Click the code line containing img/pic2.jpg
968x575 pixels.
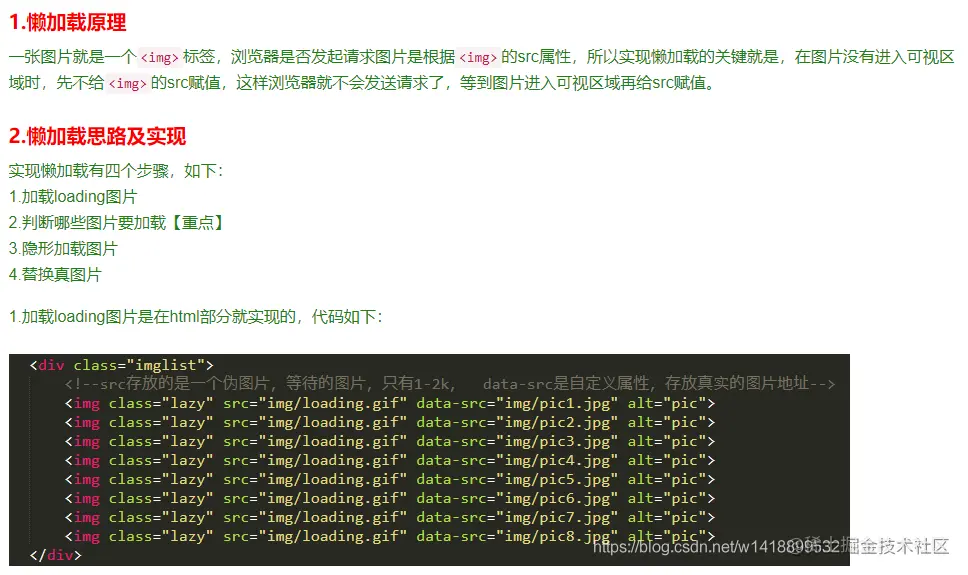click(x=390, y=422)
